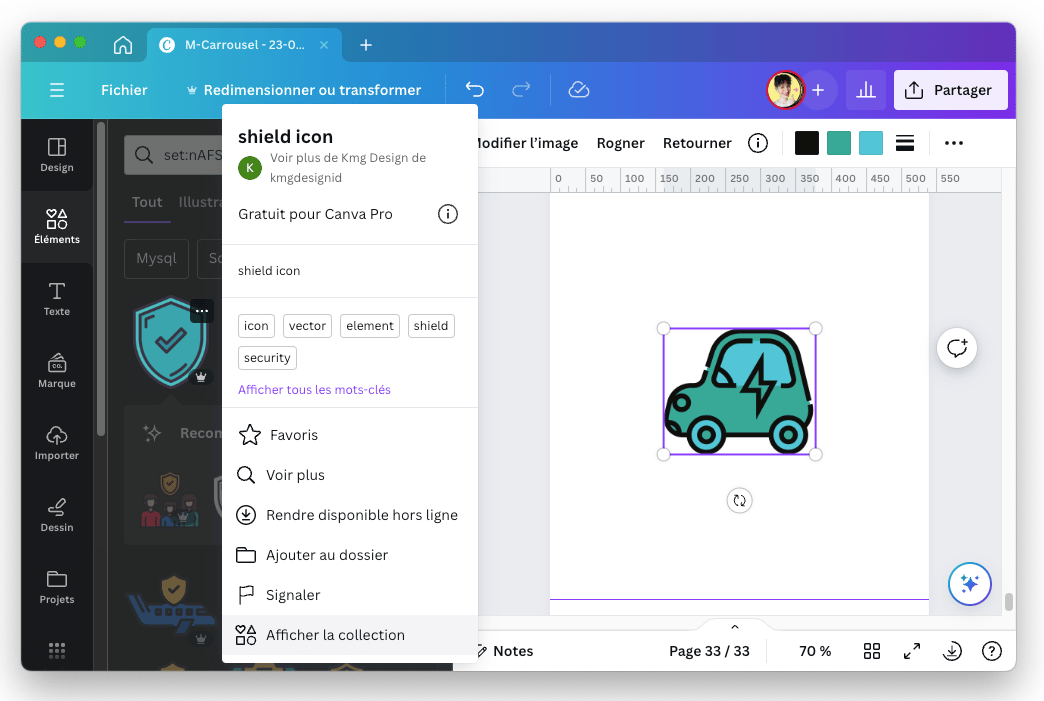Click the image info icon in toolbar

pos(758,143)
